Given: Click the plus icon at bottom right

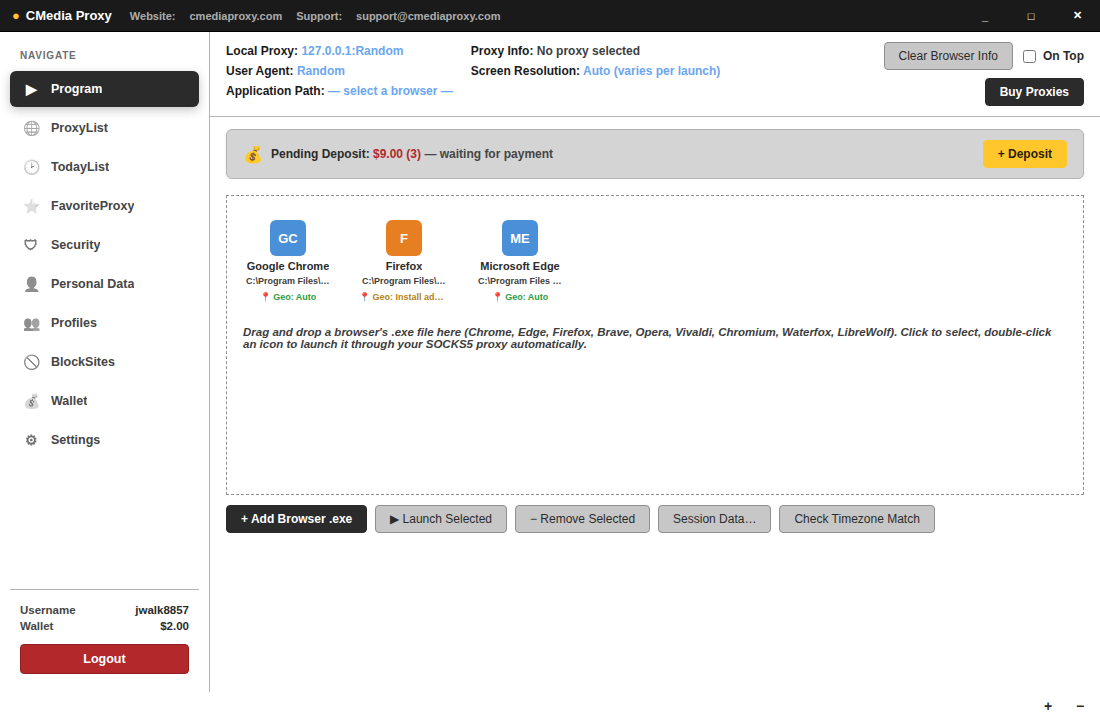Looking at the screenshot, I should coord(1047,706).
